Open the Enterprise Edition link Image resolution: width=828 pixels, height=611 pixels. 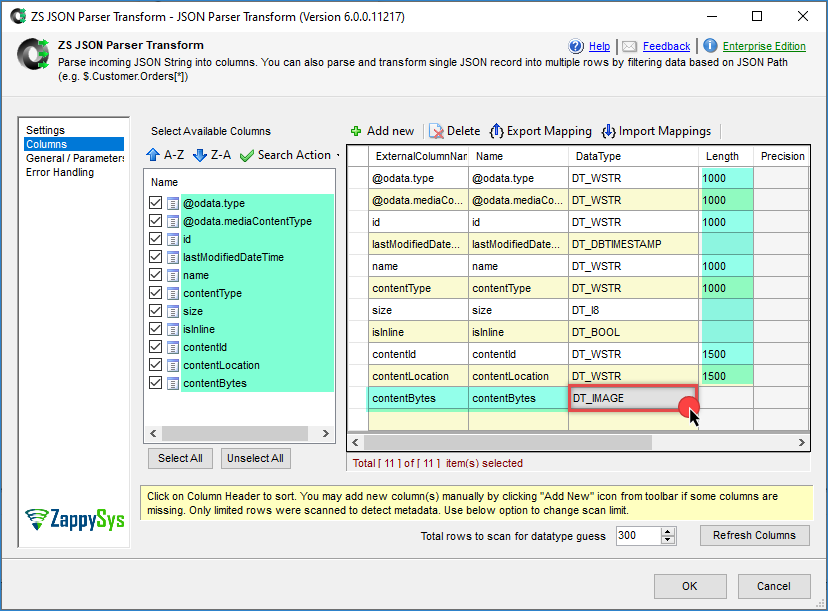pyautogui.click(x=764, y=46)
